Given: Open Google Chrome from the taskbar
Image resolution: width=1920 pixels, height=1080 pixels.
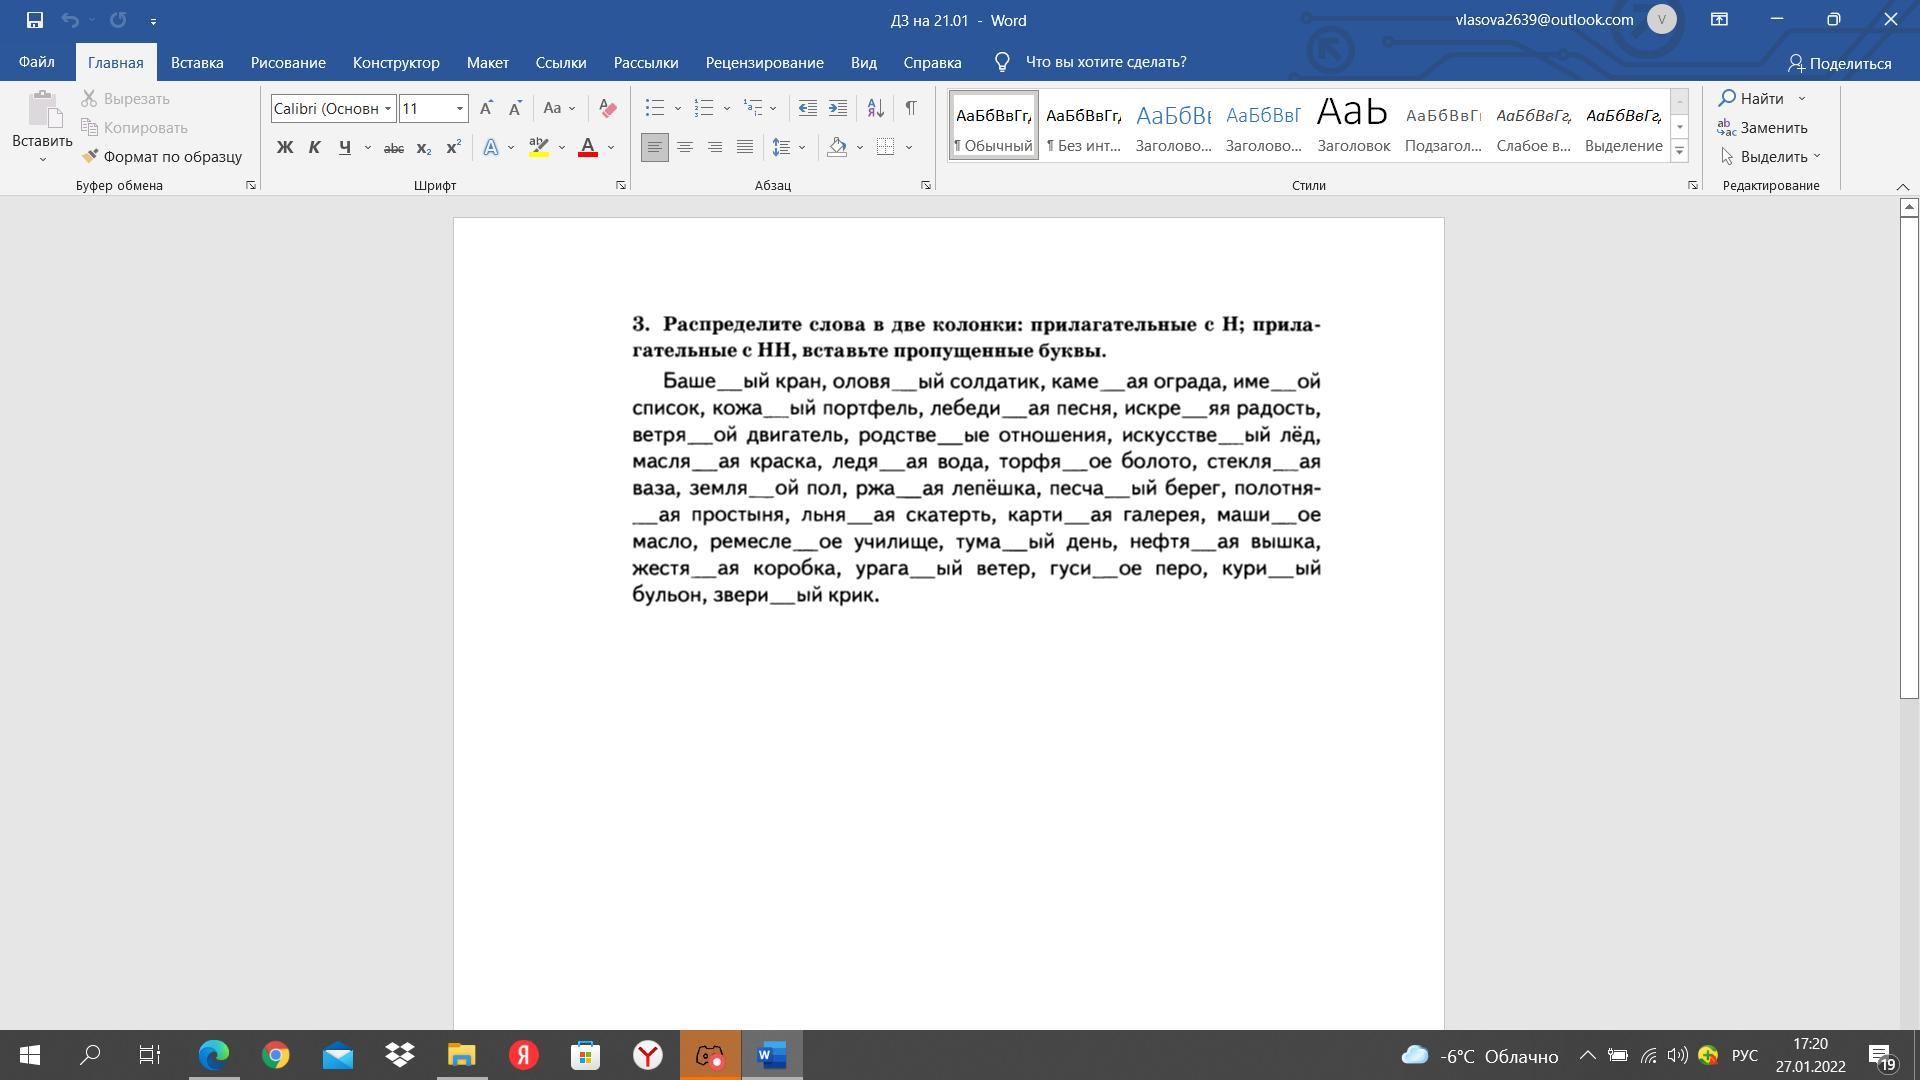Looking at the screenshot, I should [276, 1055].
